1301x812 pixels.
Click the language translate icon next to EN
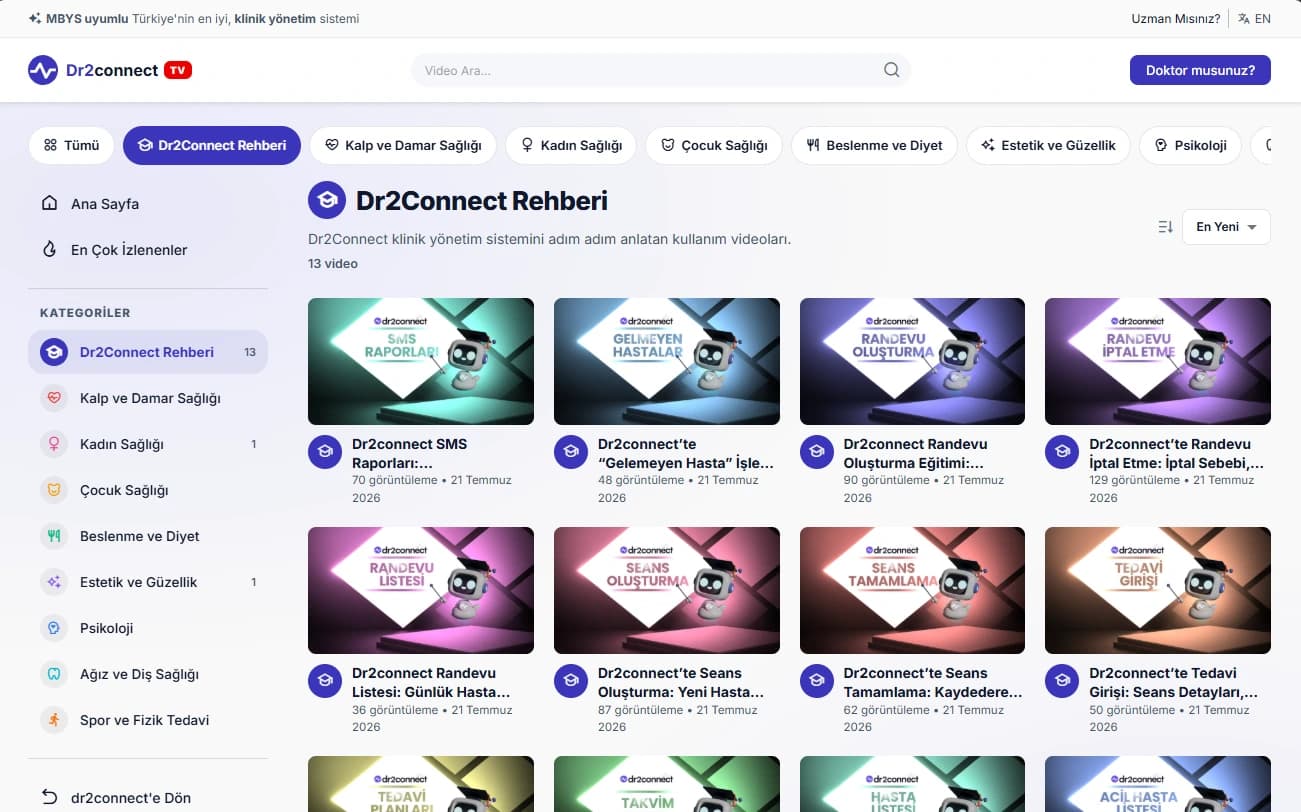click(x=1244, y=19)
